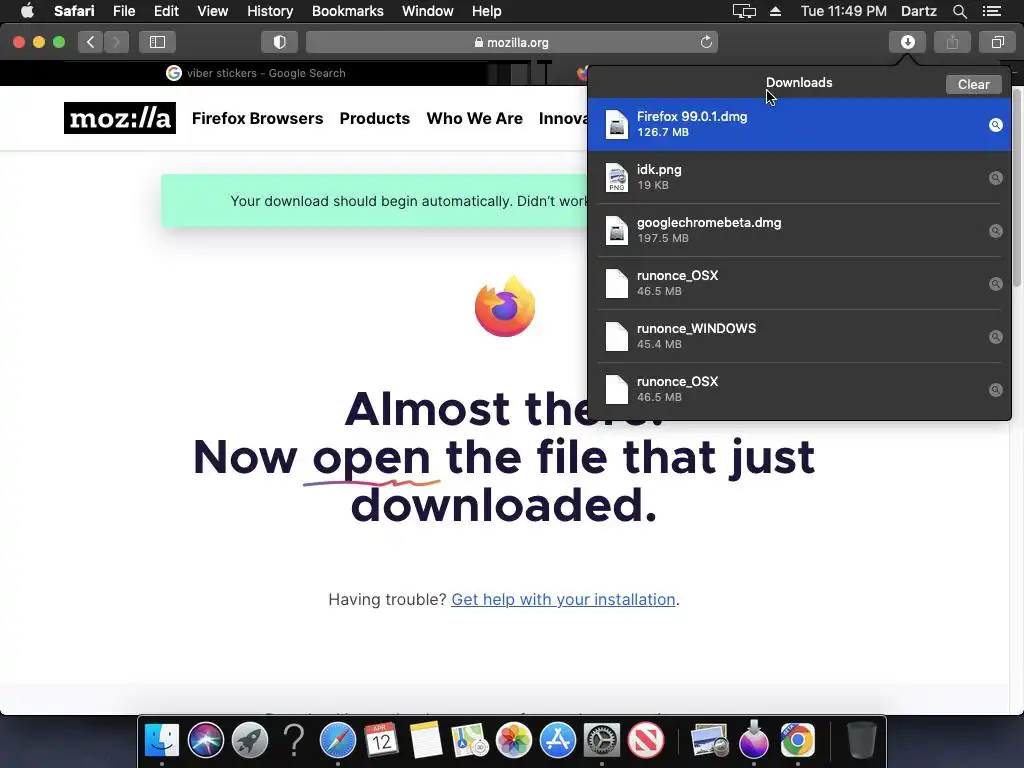
Task: Open Photos from the Dock
Action: 514,741
